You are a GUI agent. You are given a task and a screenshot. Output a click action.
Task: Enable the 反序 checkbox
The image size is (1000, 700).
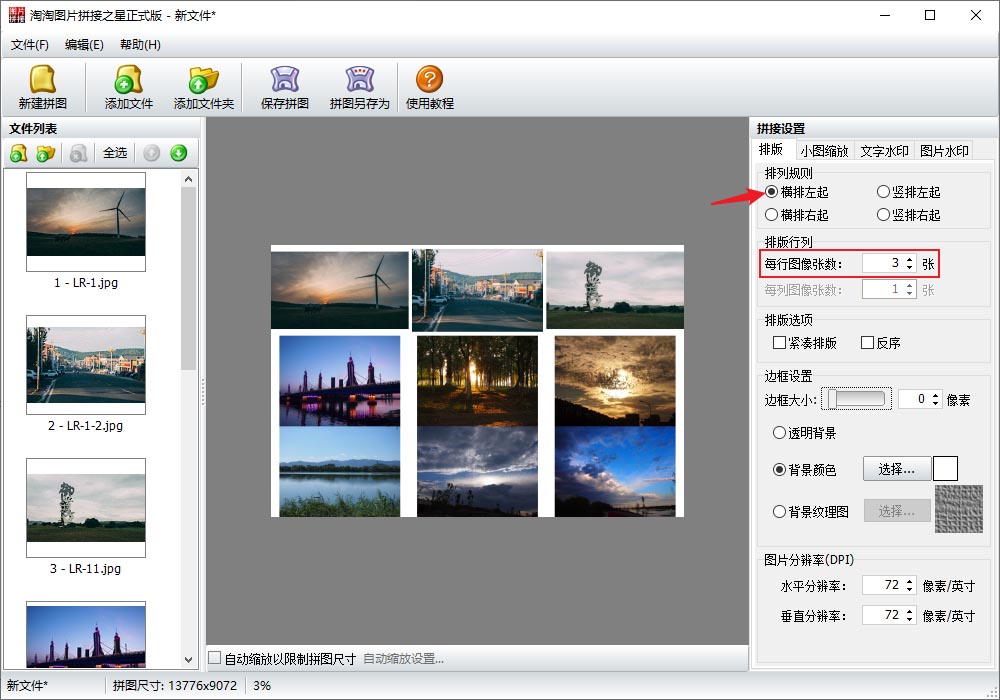(867, 343)
